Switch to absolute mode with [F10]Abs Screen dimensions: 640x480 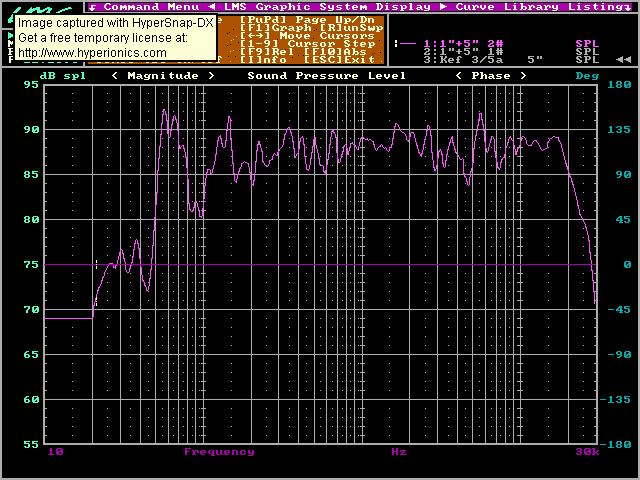(335, 51)
